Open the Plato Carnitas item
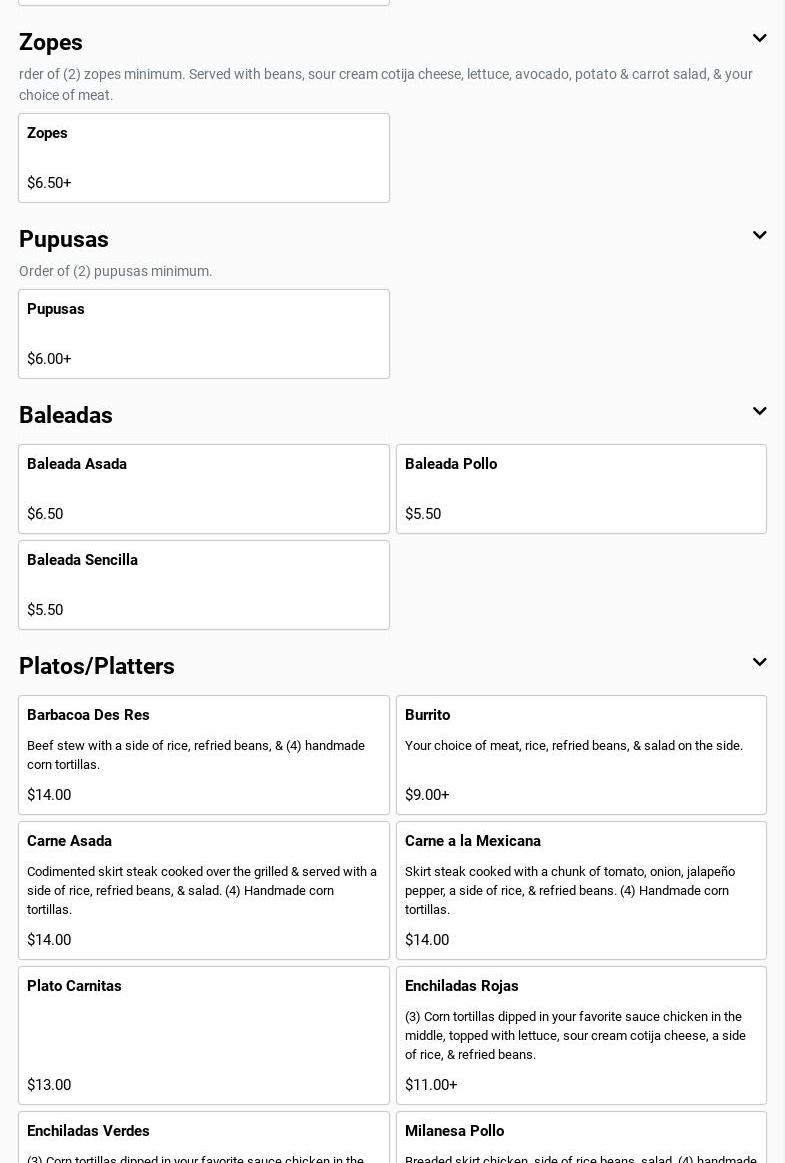 point(204,1035)
